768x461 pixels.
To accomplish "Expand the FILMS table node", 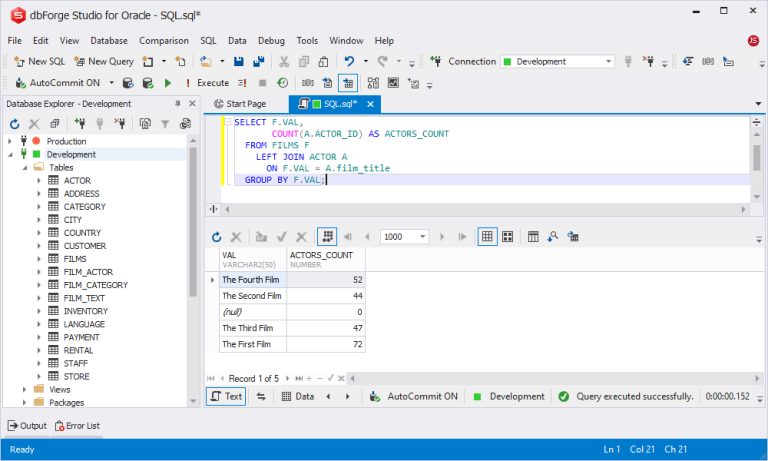I will (39, 259).
